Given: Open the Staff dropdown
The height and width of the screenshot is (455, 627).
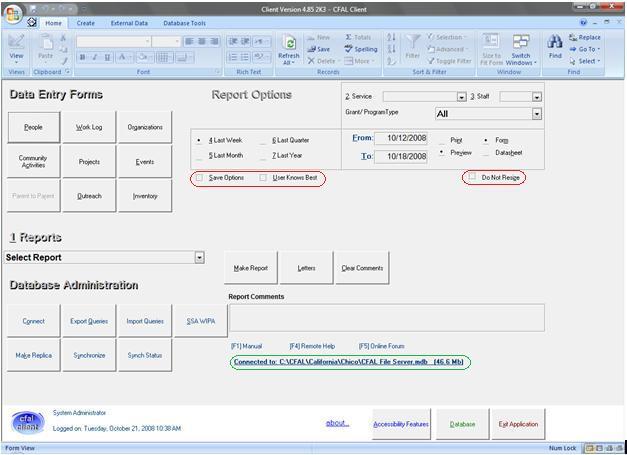Looking at the screenshot, I should point(537,97).
